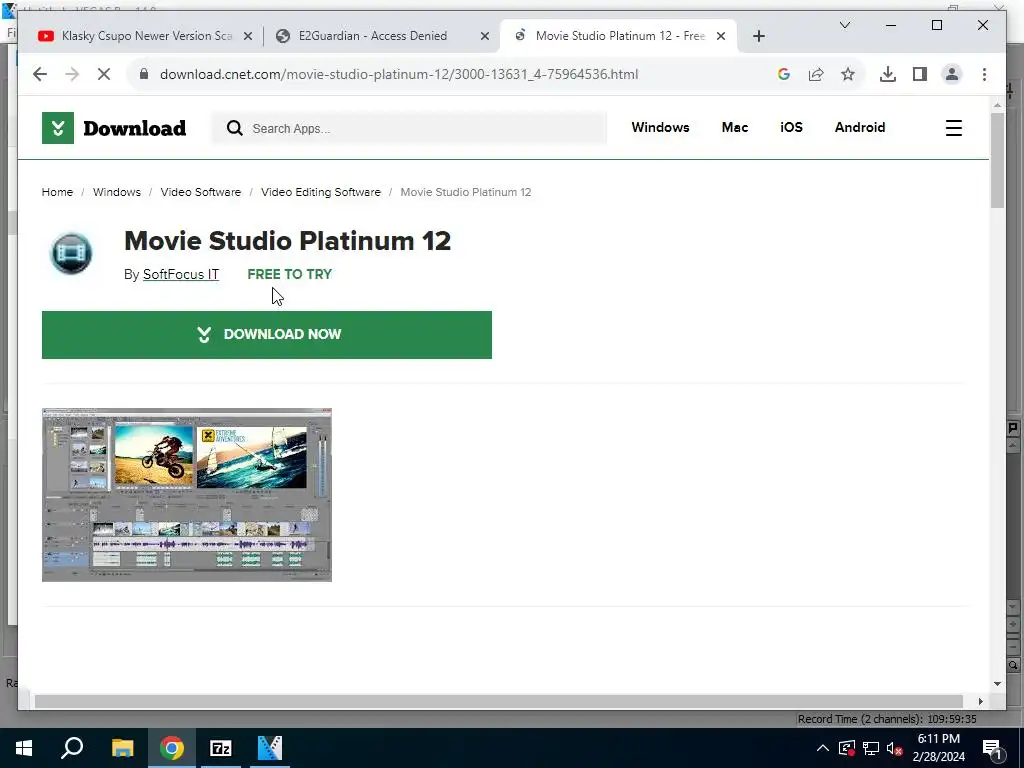Open a new browser tab

[x=758, y=36]
